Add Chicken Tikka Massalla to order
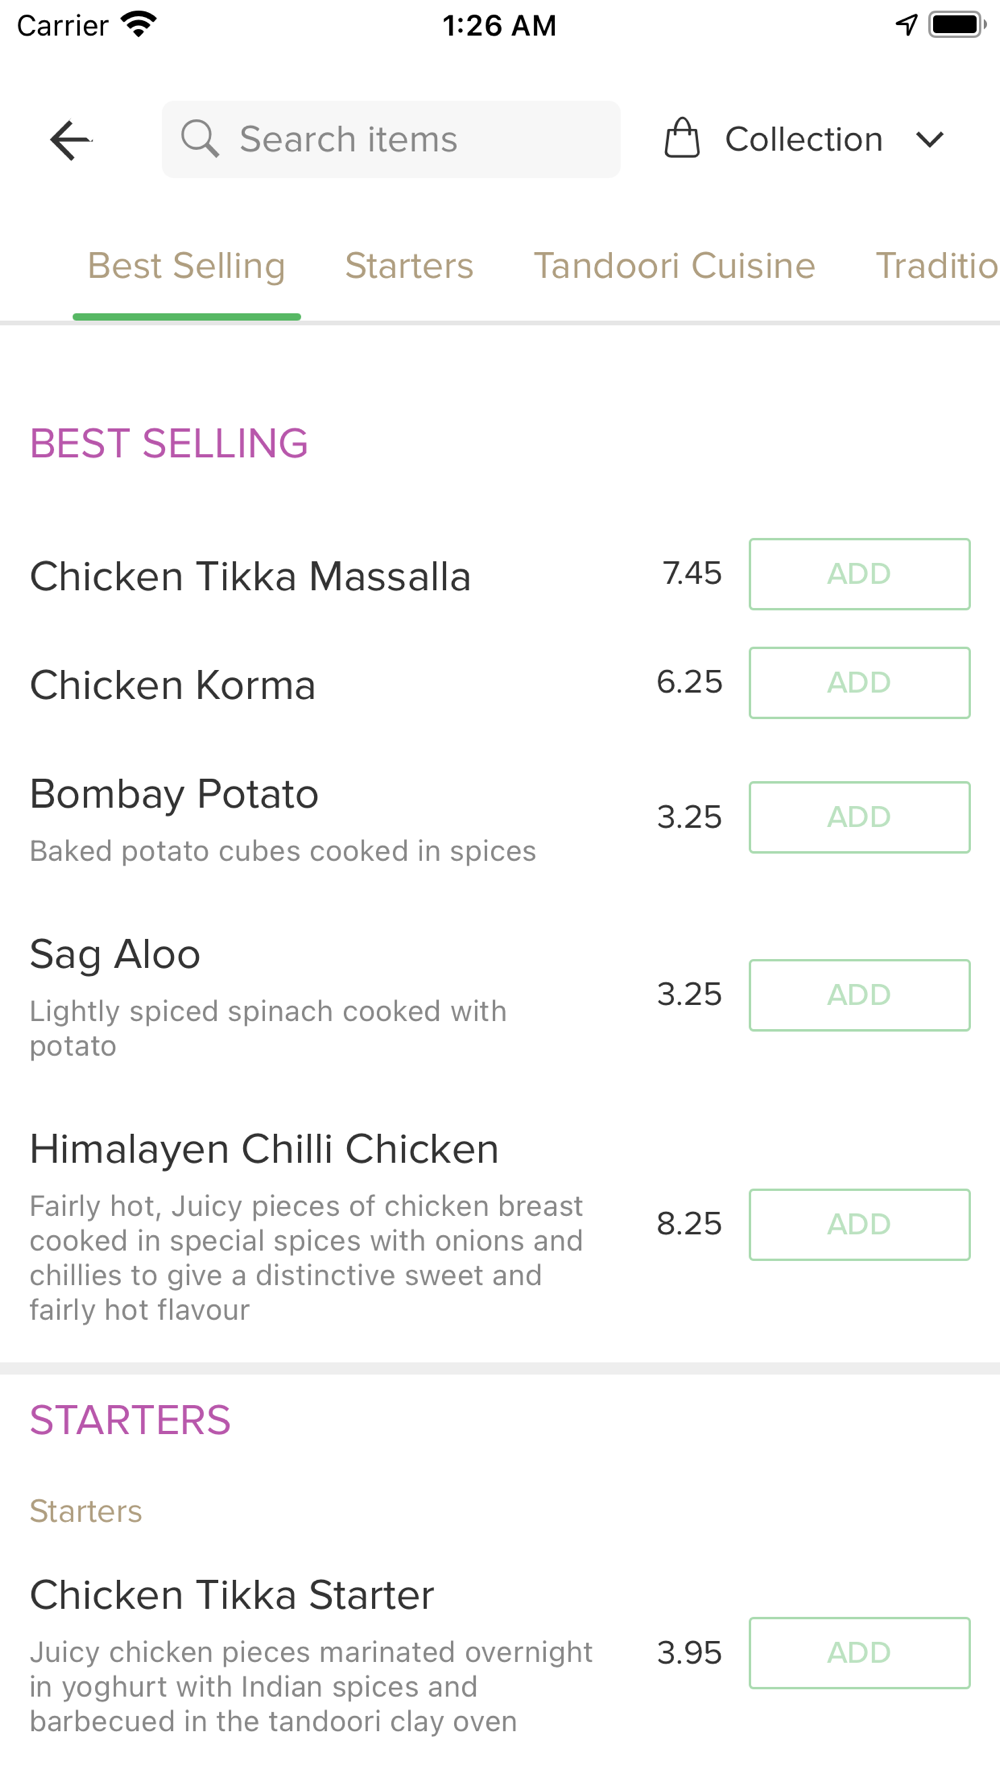 860,574
